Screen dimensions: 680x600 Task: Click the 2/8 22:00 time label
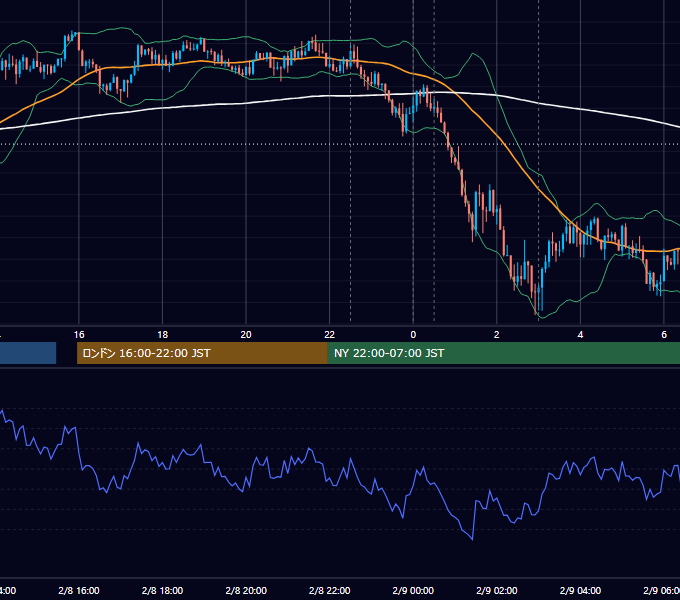330,590
